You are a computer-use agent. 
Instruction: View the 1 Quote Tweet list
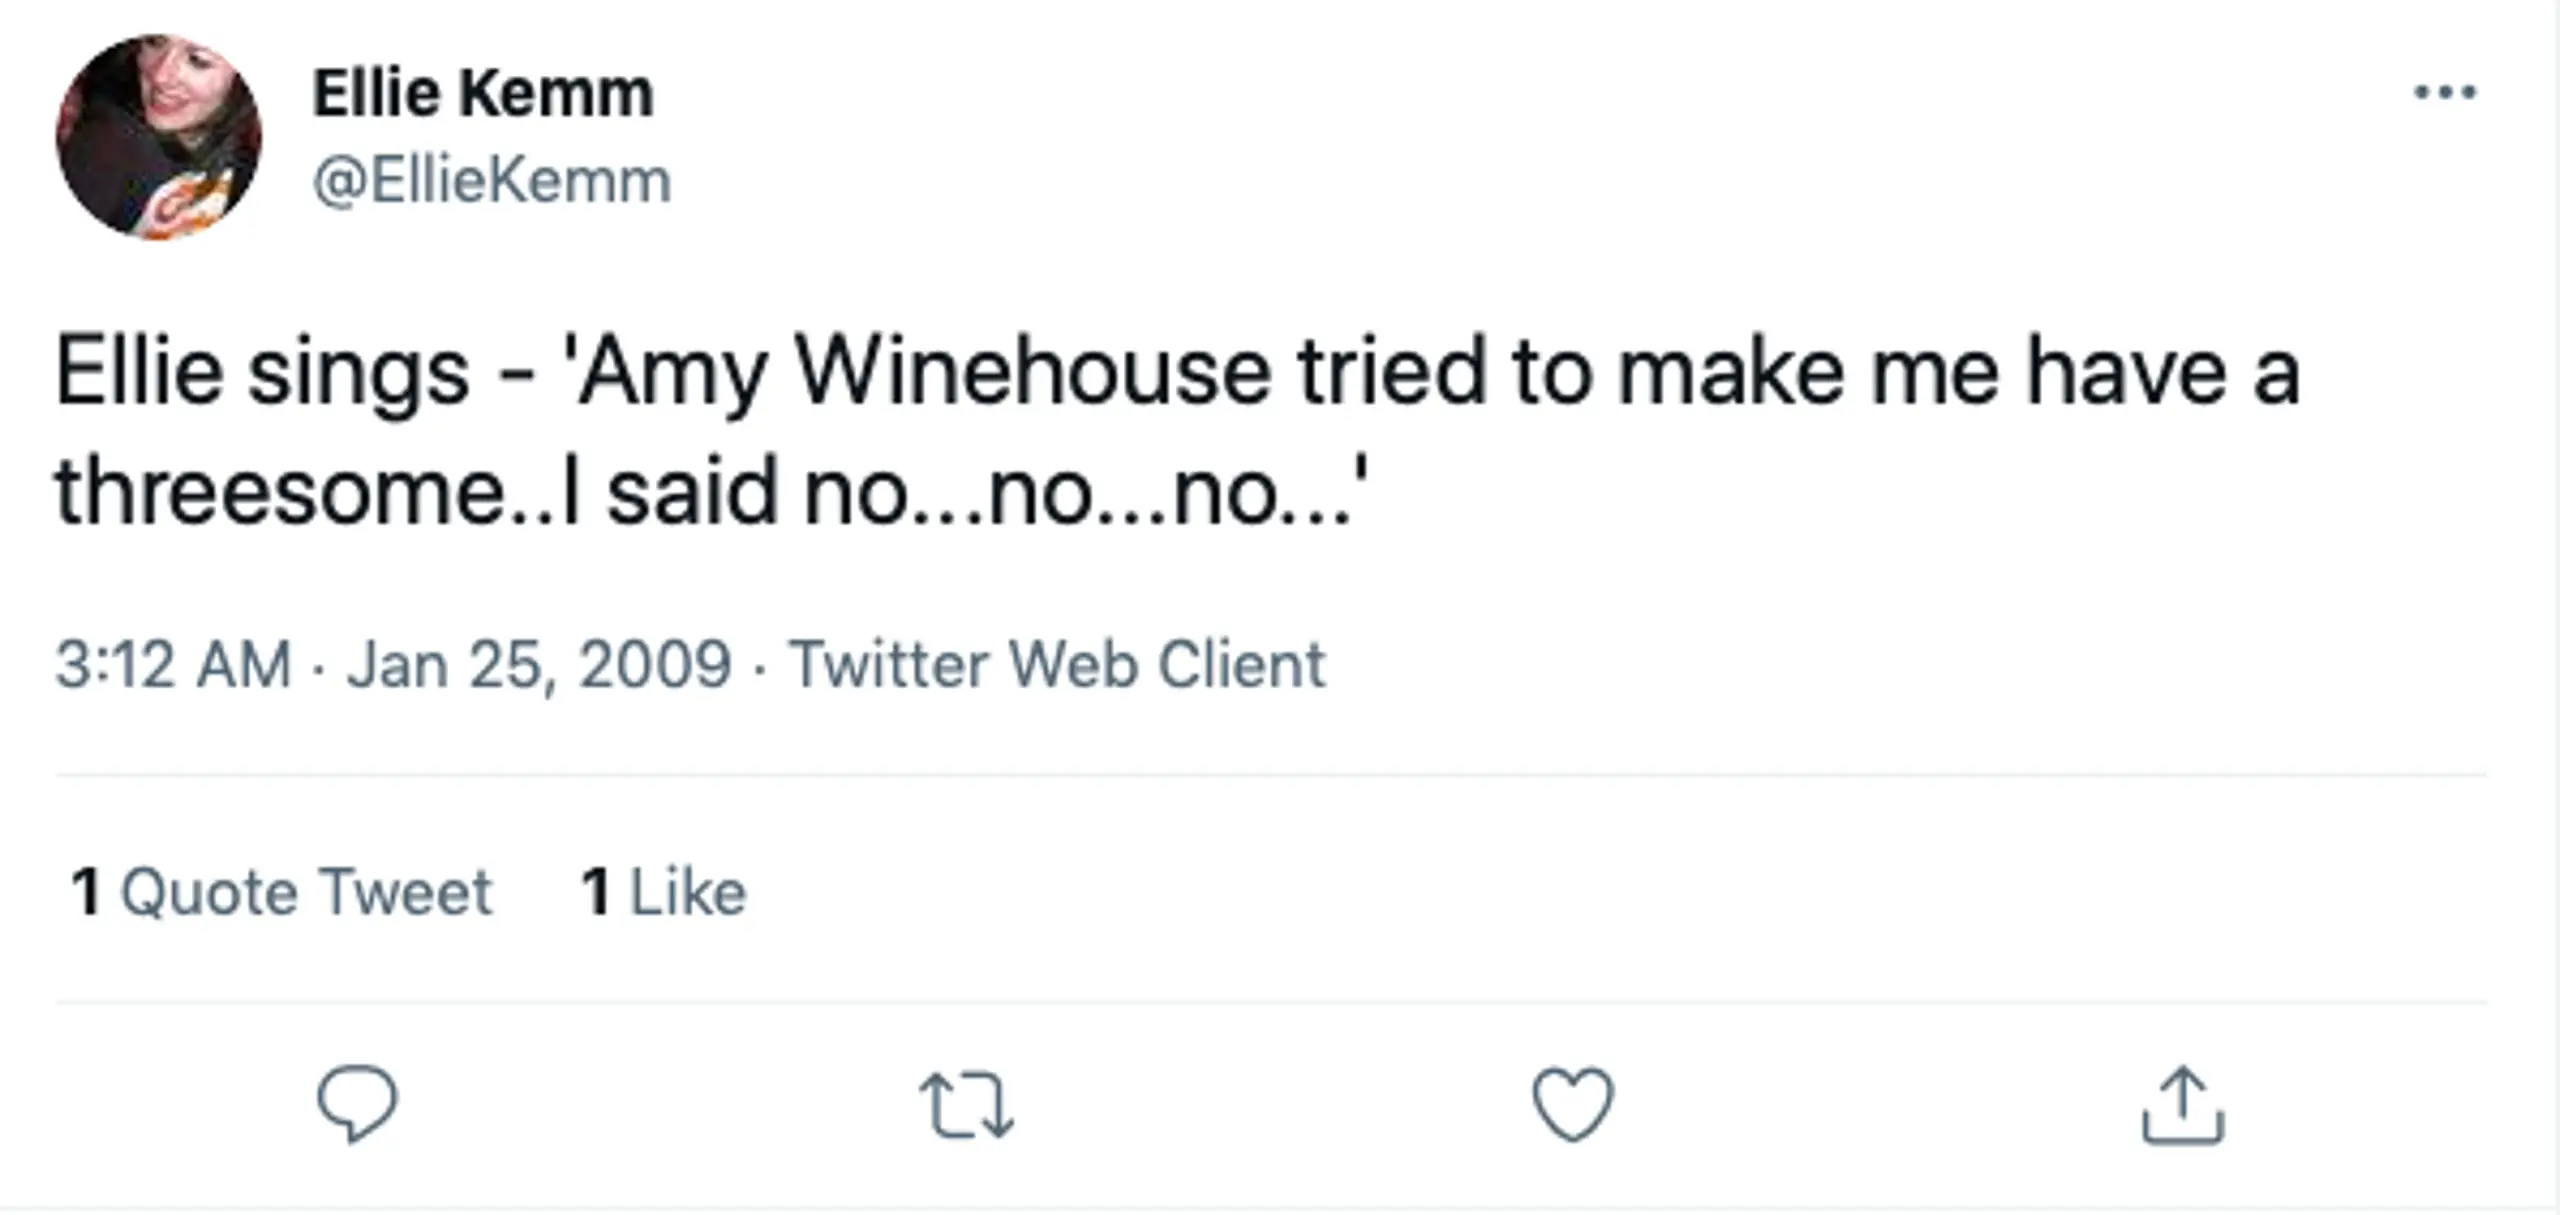(x=282, y=891)
